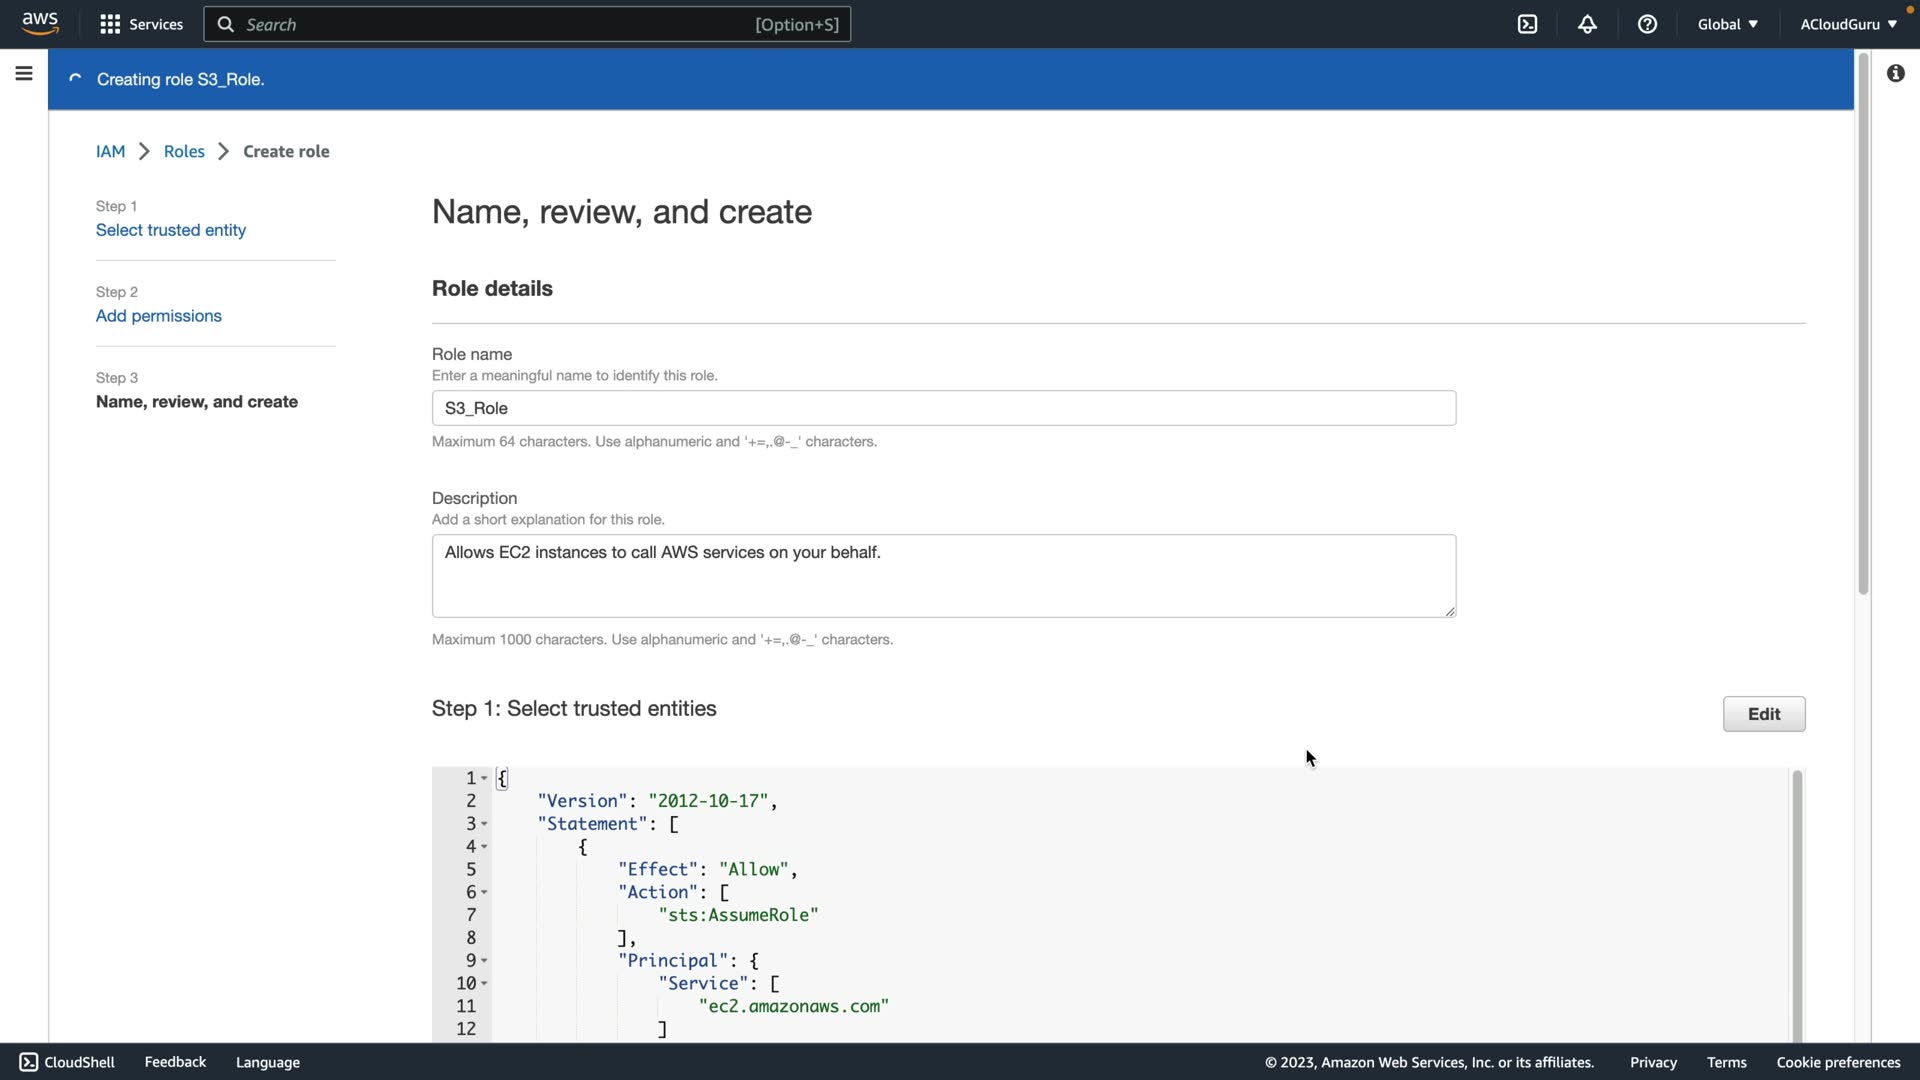1920x1080 pixels.
Task: Open the notifications bell
Action: [x=1587, y=24]
